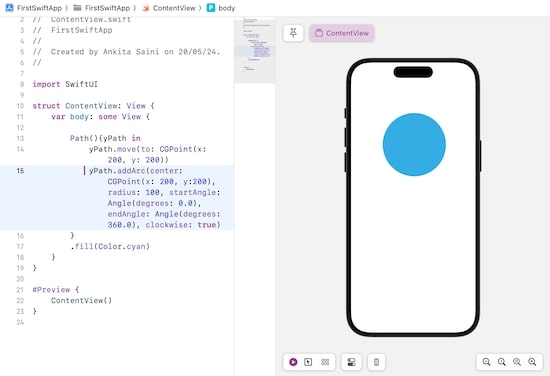Click the '// FirstSwiftApp' comment line
The height and width of the screenshot is (376, 550).
pyautogui.click(x=72, y=30)
